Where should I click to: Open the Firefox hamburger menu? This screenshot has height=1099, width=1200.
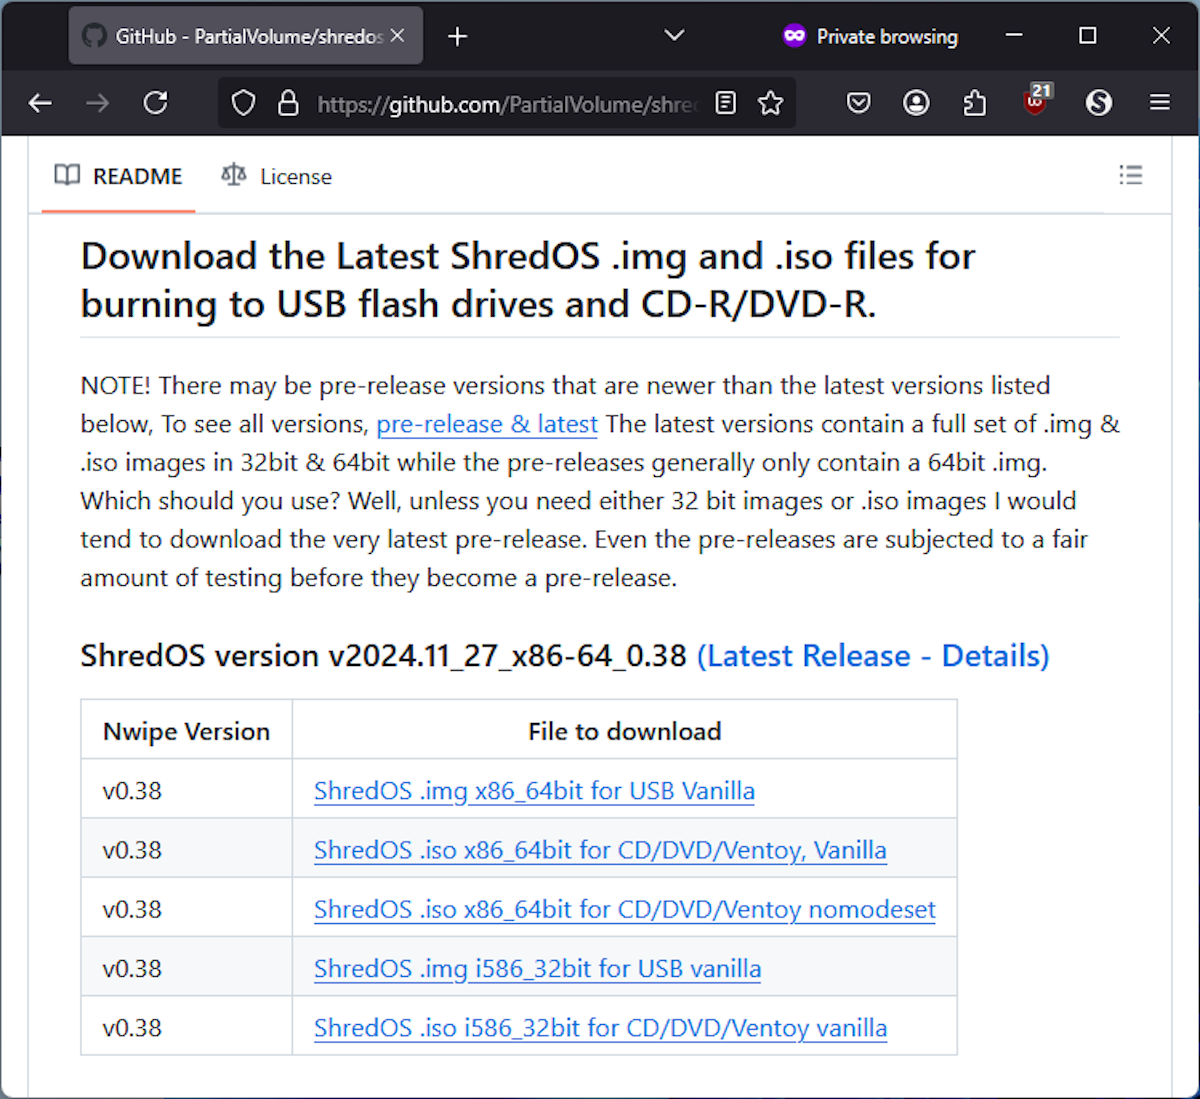[x=1159, y=103]
